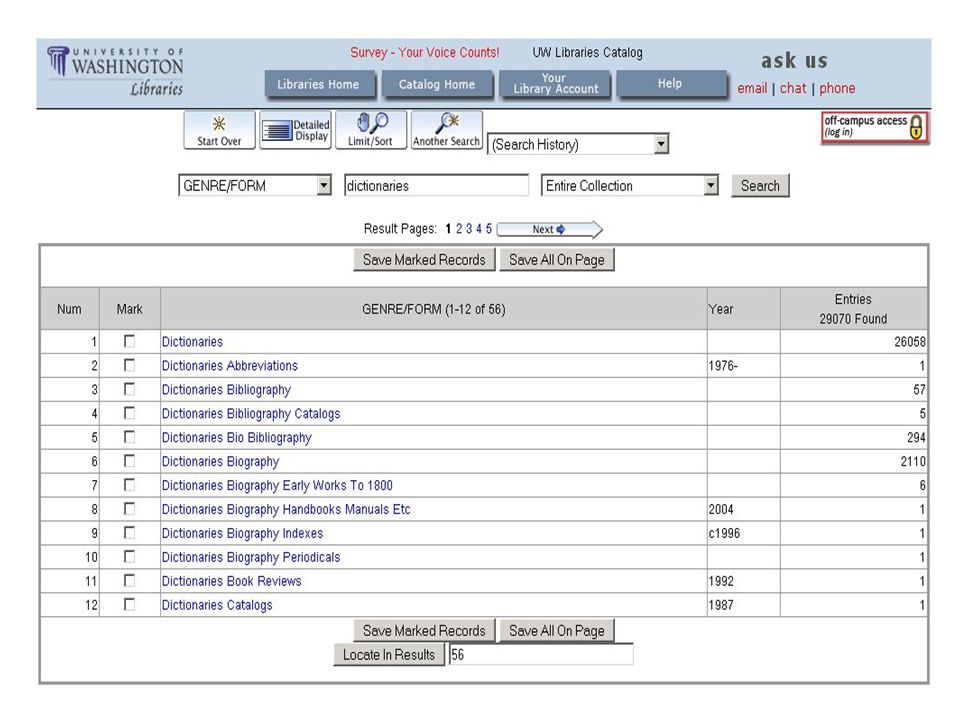Click the Locate In Results button
960x720 pixels.
click(389, 654)
